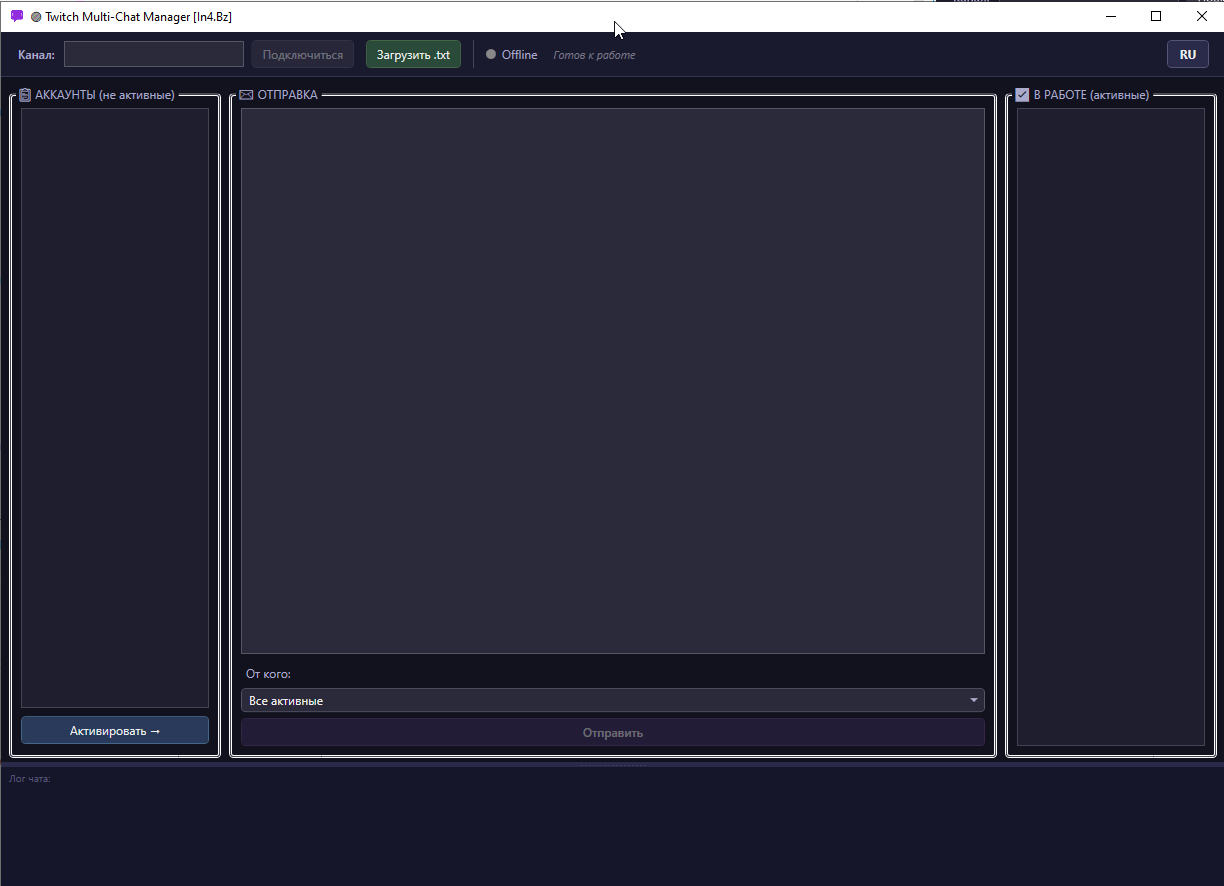Click the envelope icon beside ОТПРАВКА

[x=246, y=95]
